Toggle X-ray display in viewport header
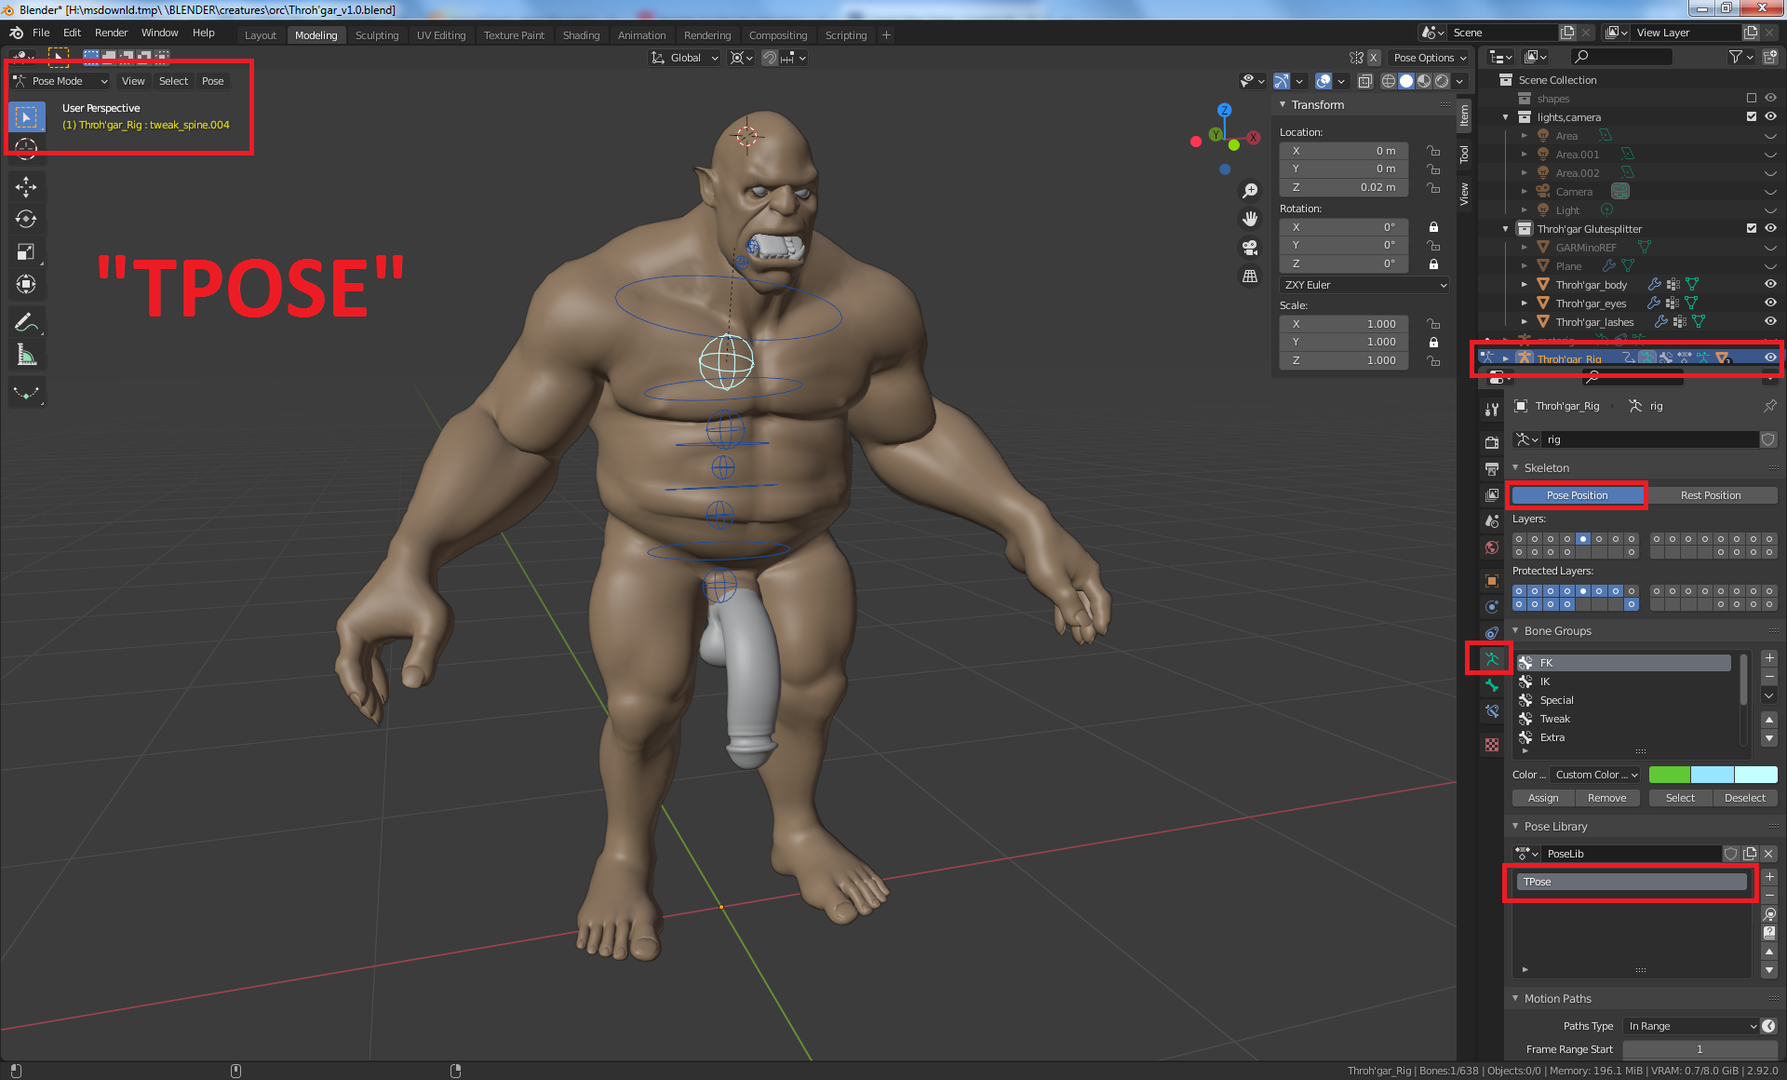This screenshot has height=1080, width=1787. [x=1365, y=81]
